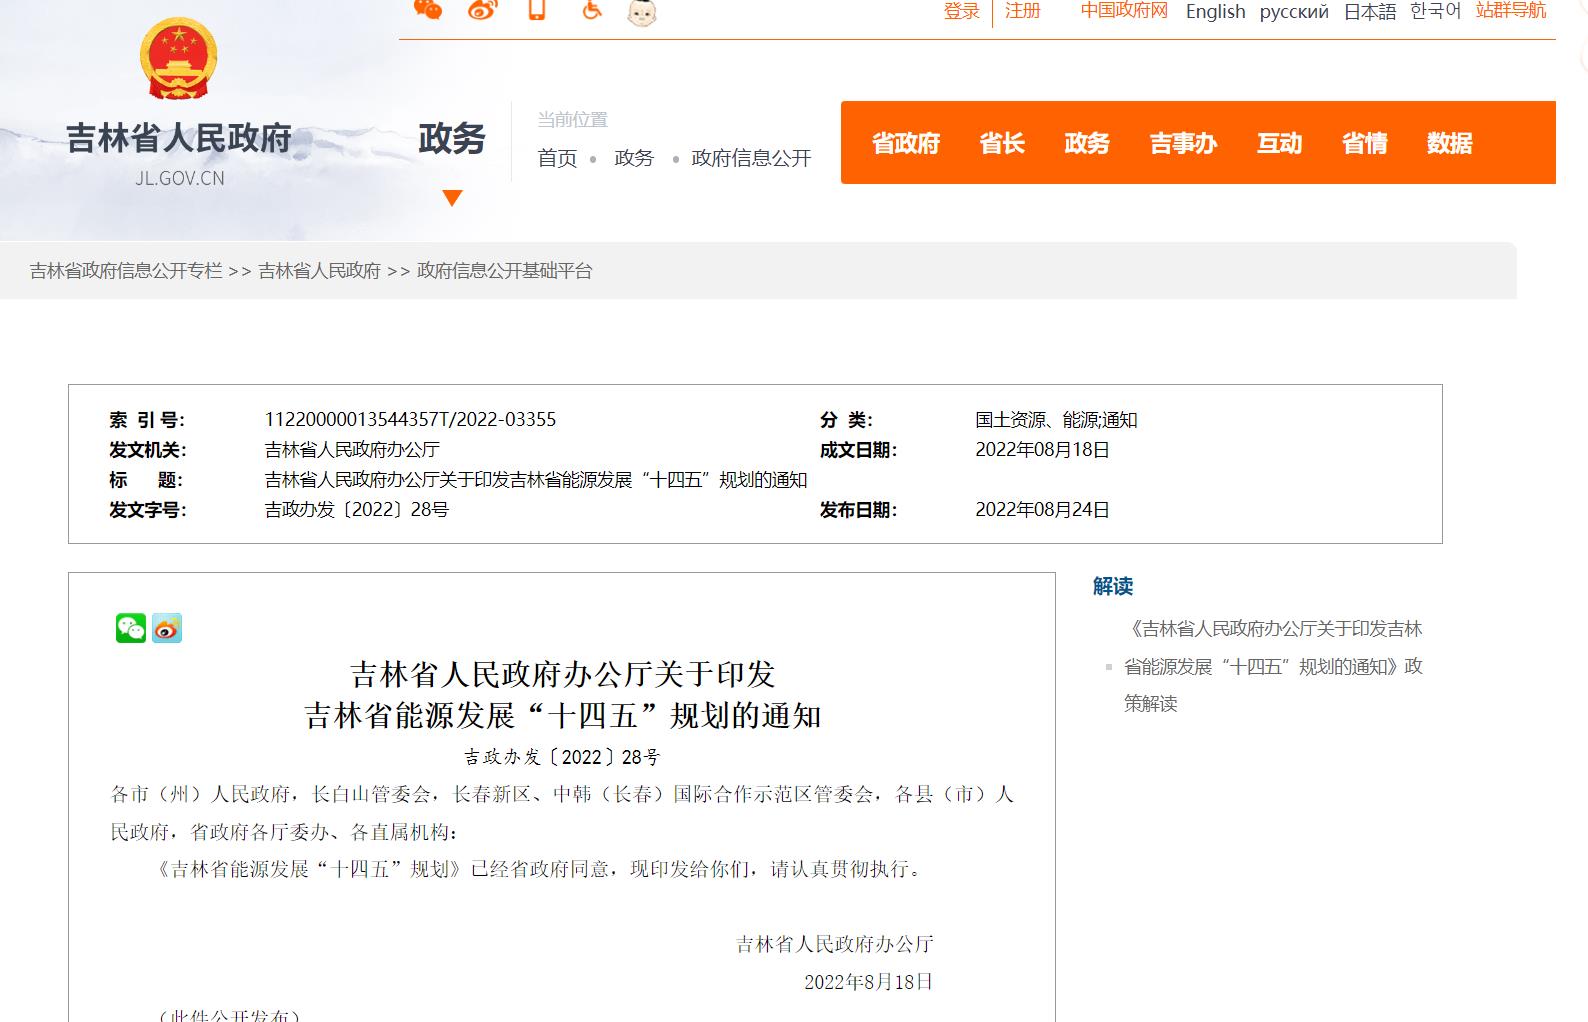Open the 站群导航 site navigation link
This screenshot has height=1022, width=1588.
click(x=1511, y=11)
